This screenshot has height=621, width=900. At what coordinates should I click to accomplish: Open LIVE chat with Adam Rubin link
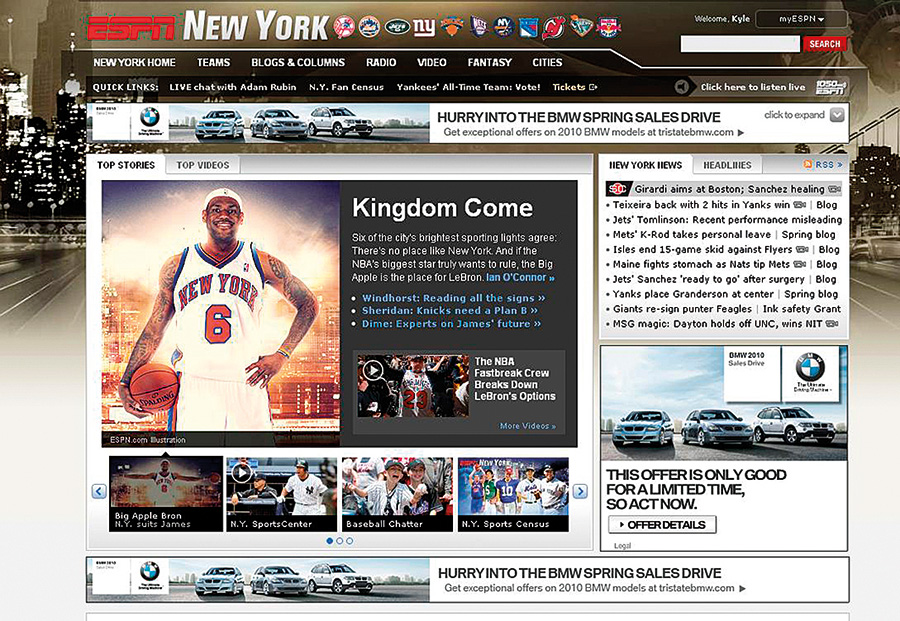(232, 87)
